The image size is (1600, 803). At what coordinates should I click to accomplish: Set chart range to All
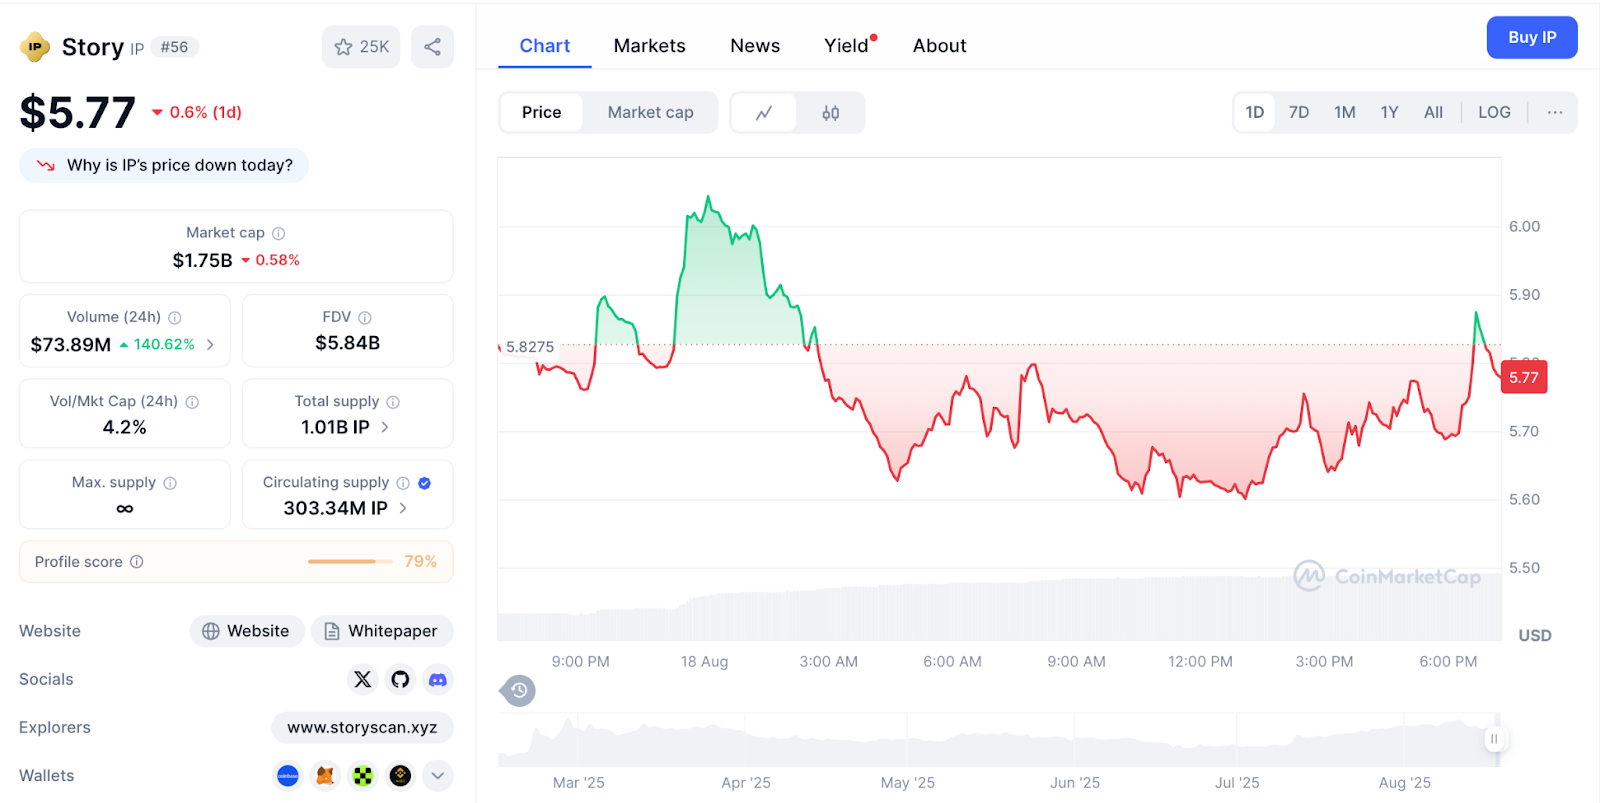[1433, 113]
